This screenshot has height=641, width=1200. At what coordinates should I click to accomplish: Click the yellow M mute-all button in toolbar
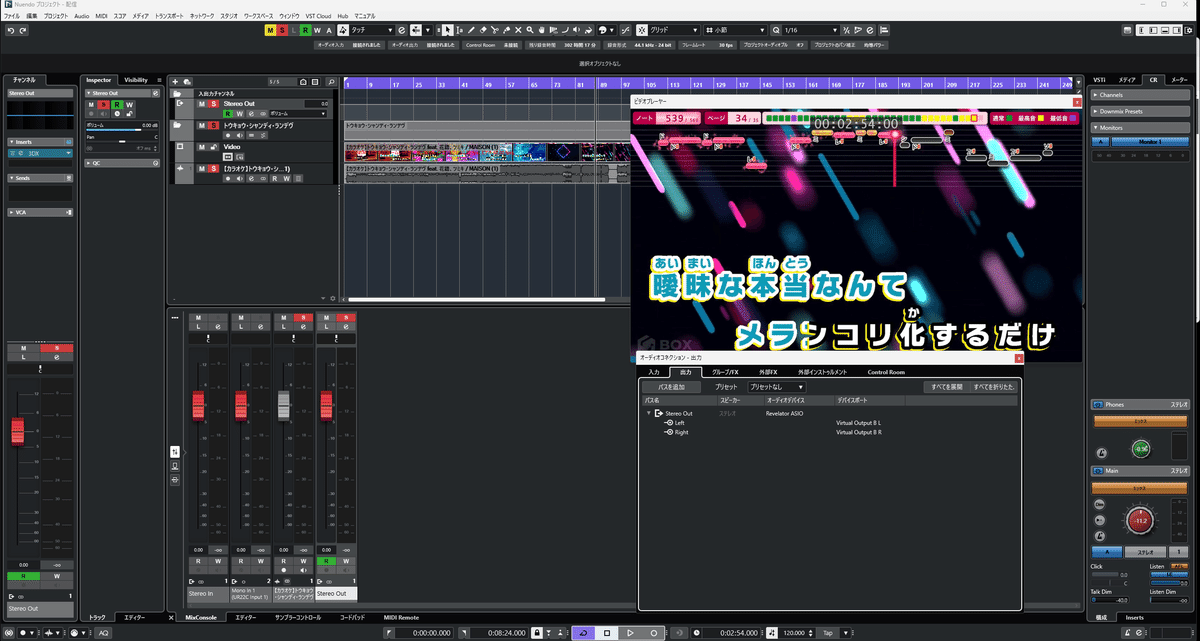270,31
